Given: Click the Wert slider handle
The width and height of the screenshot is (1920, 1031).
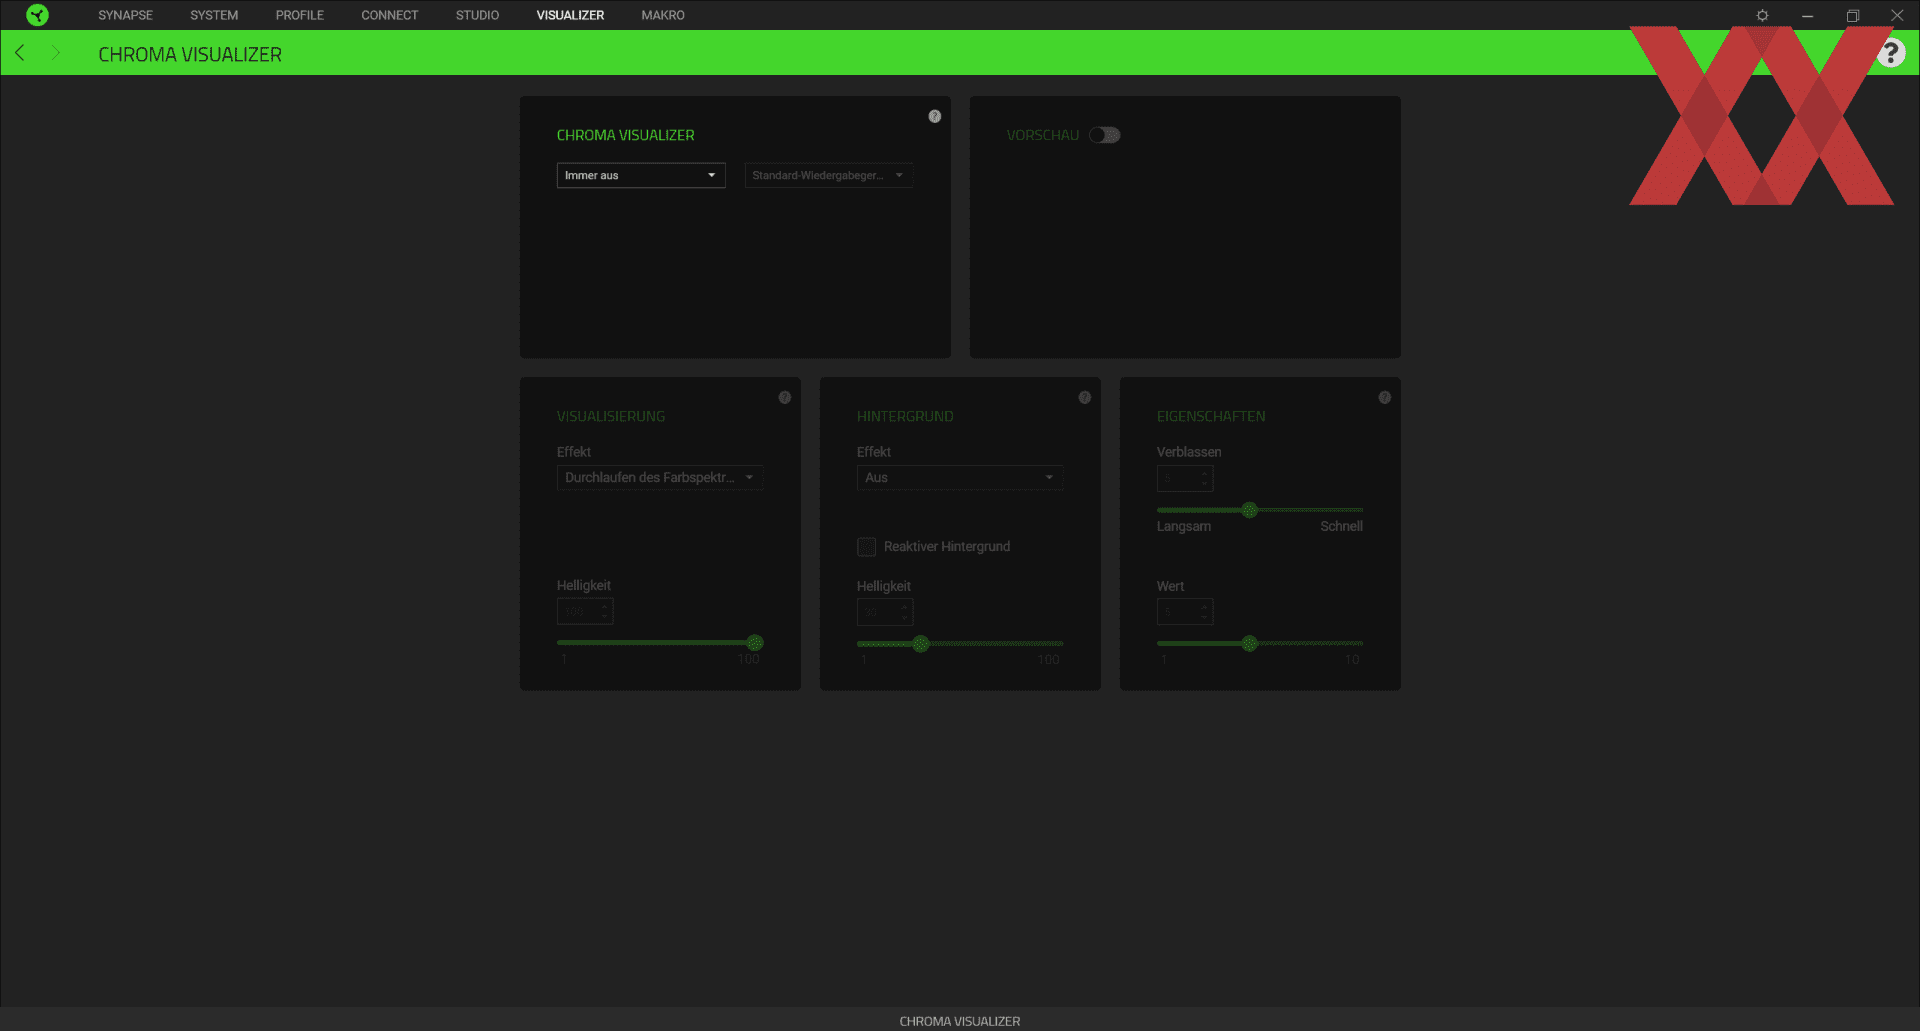Looking at the screenshot, I should 1249,643.
